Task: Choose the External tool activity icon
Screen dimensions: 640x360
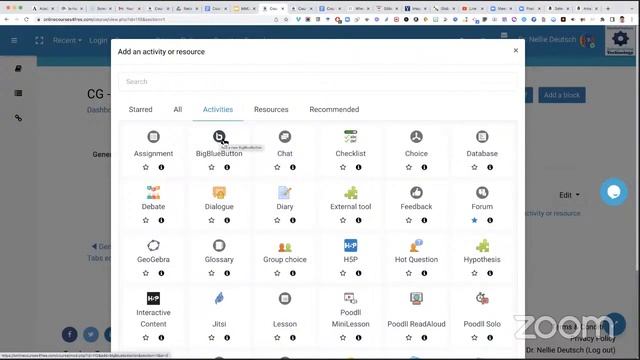Action: 351,192
